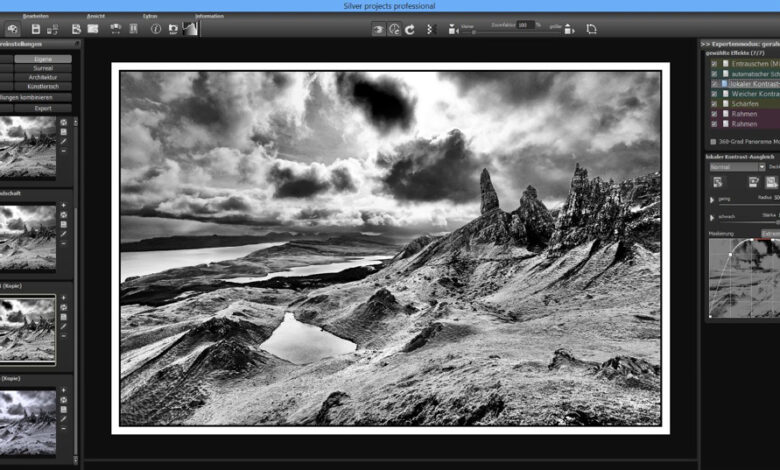
Task: Select the first preset thumbnail
Action: pyautogui.click(x=28, y=148)
